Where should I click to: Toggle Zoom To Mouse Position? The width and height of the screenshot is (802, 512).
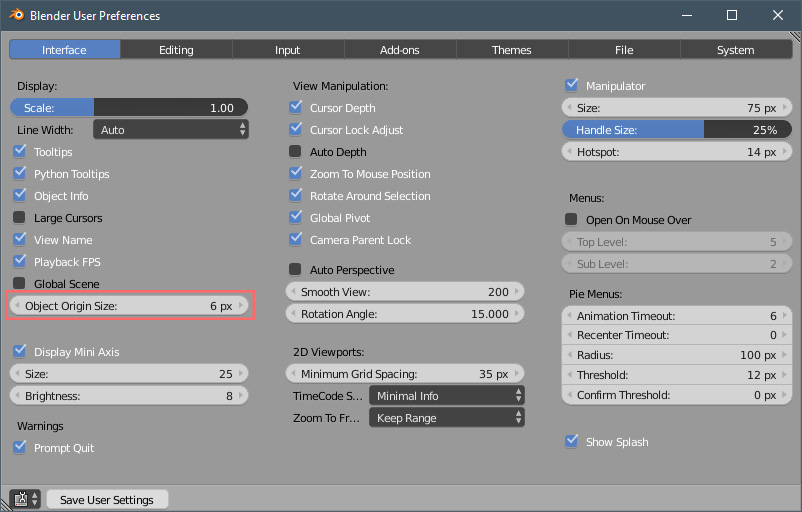click(295, 173)
